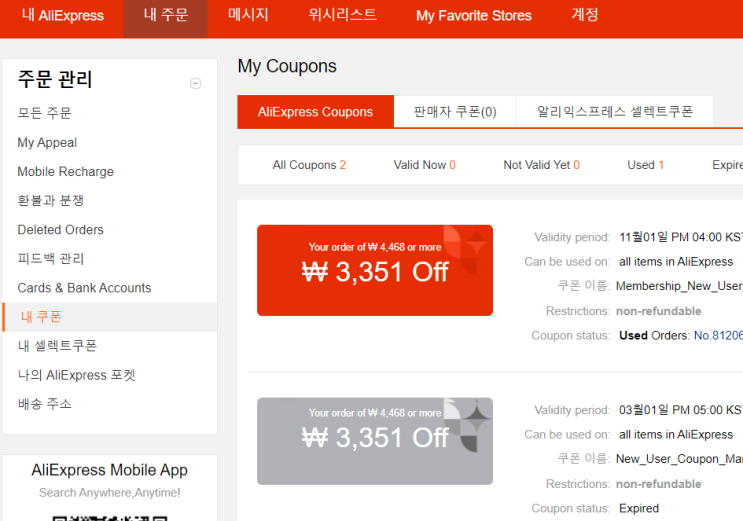Show All Coupons filter

click(x=309, y=165)
